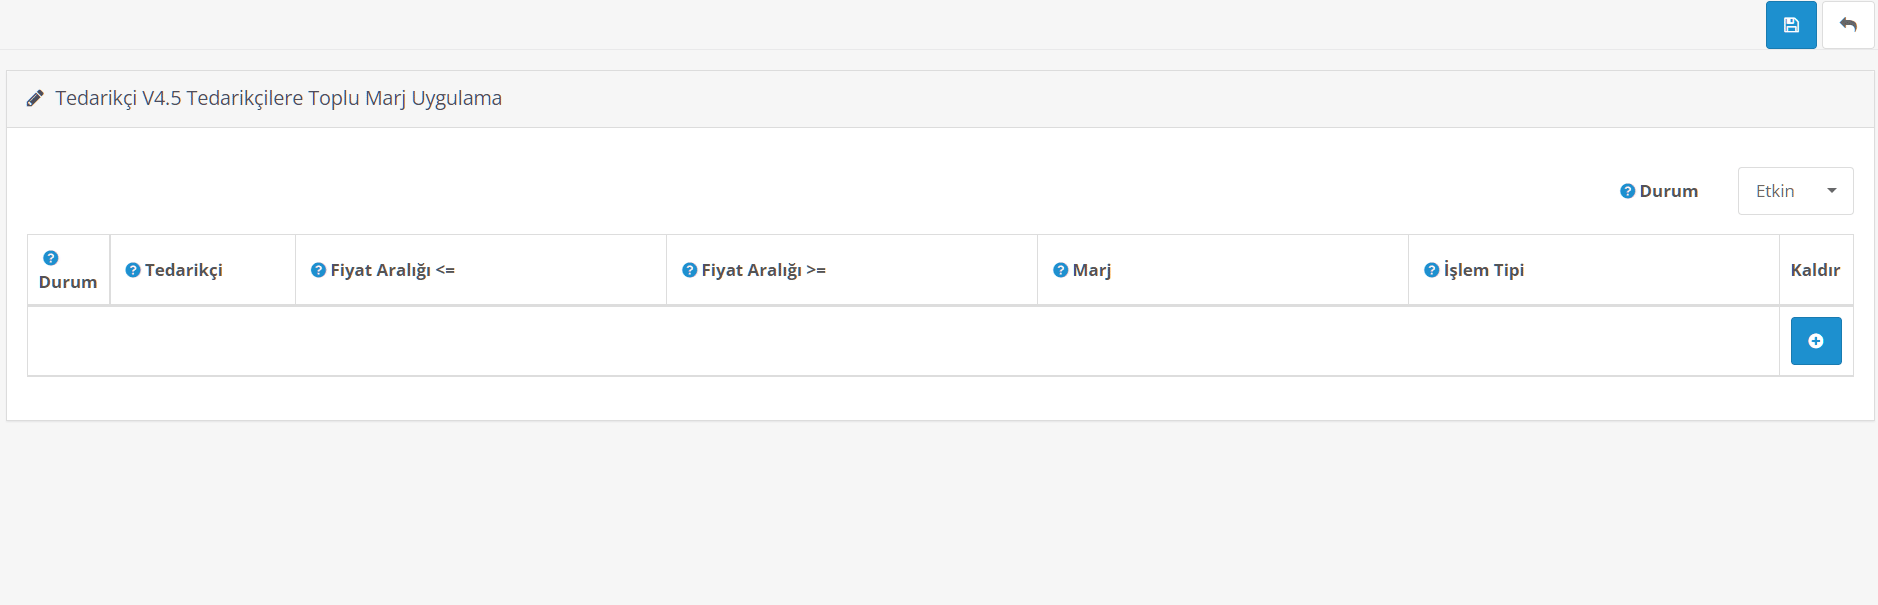
Task: Open the Etkin status dropdown
Action: (x=1795, y=191)
